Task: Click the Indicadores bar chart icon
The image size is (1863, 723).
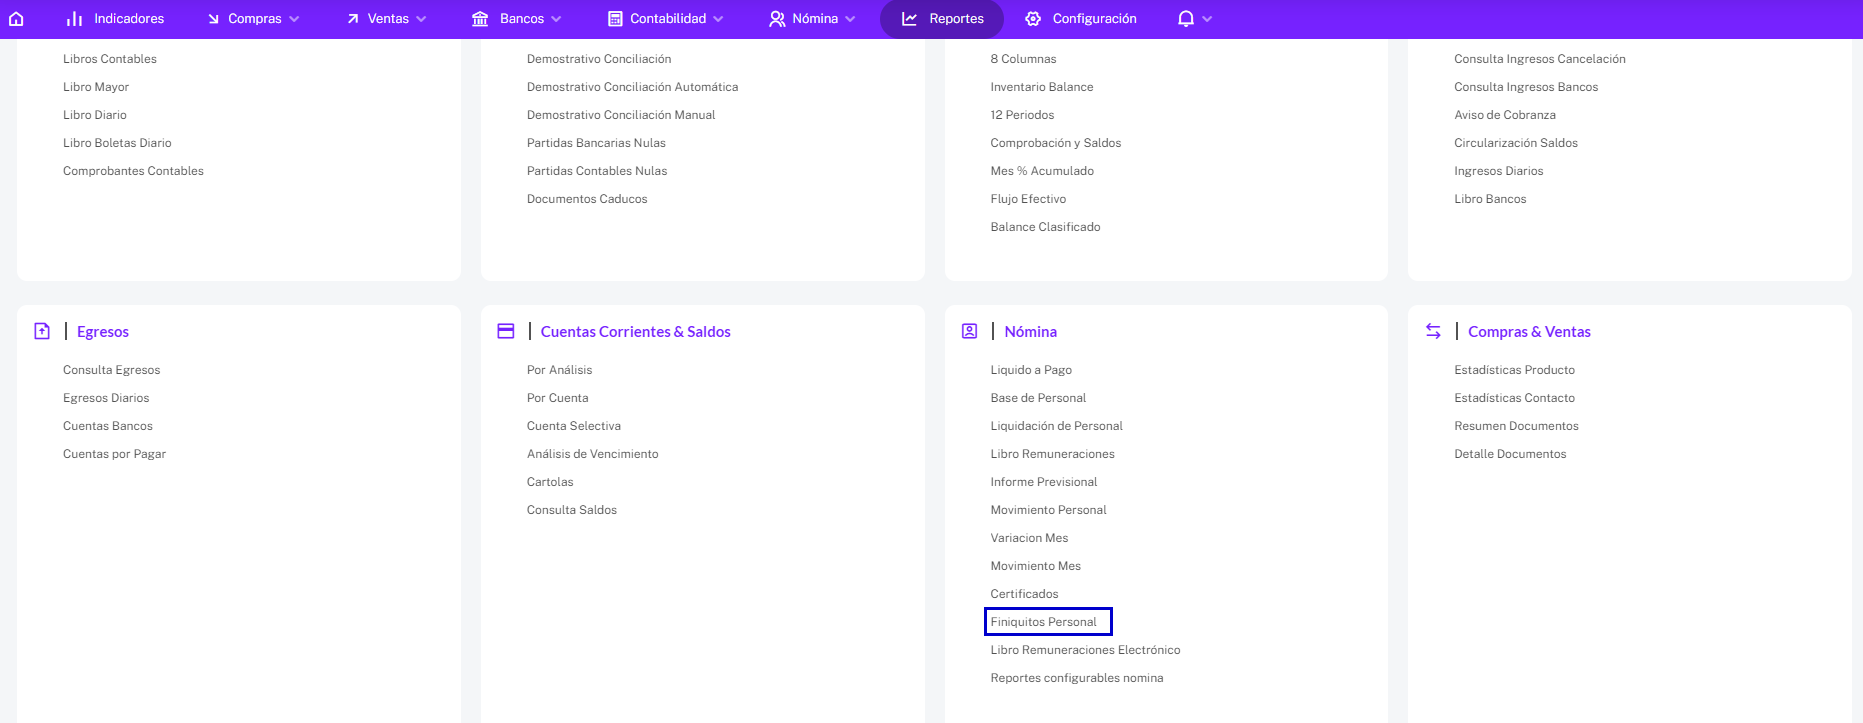Action: [x=74, y=19]
